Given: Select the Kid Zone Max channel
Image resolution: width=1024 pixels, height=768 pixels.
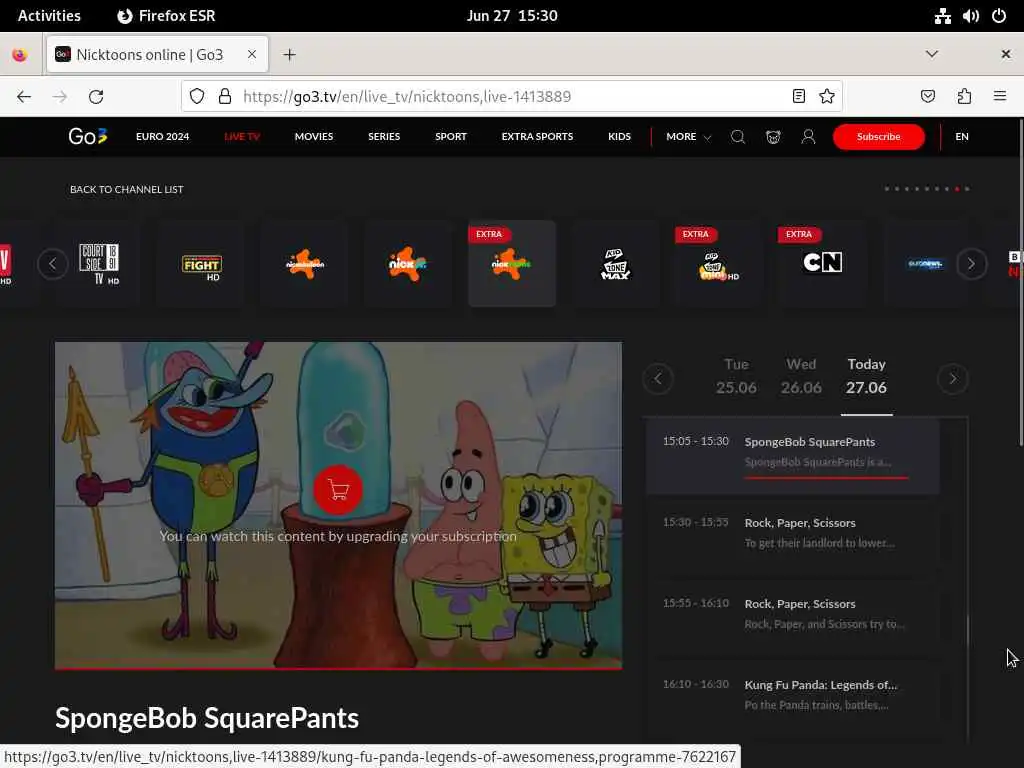Looking at the screenshot, I should coord(615,264).
